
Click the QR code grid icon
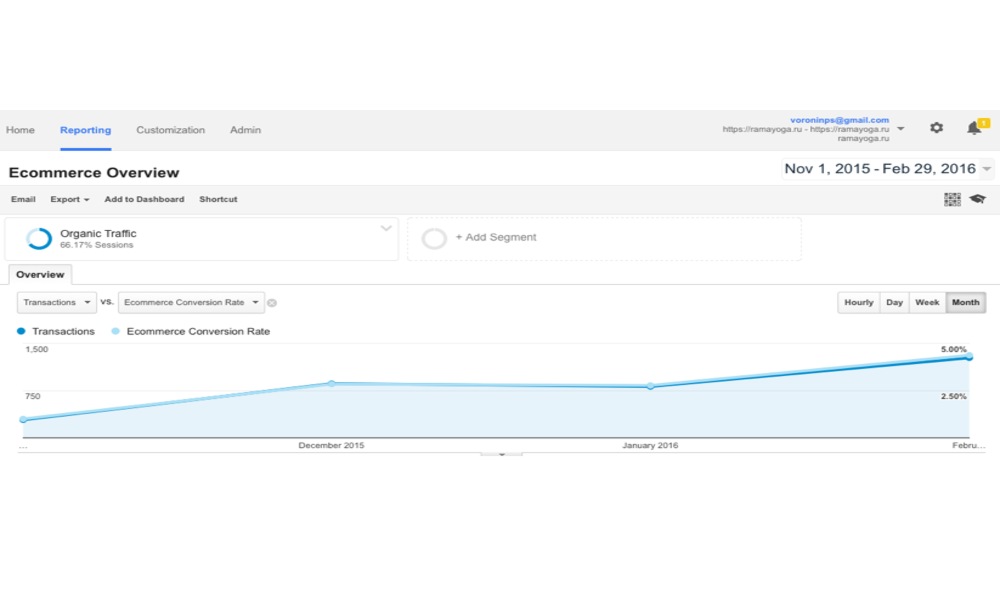(952, 199)
